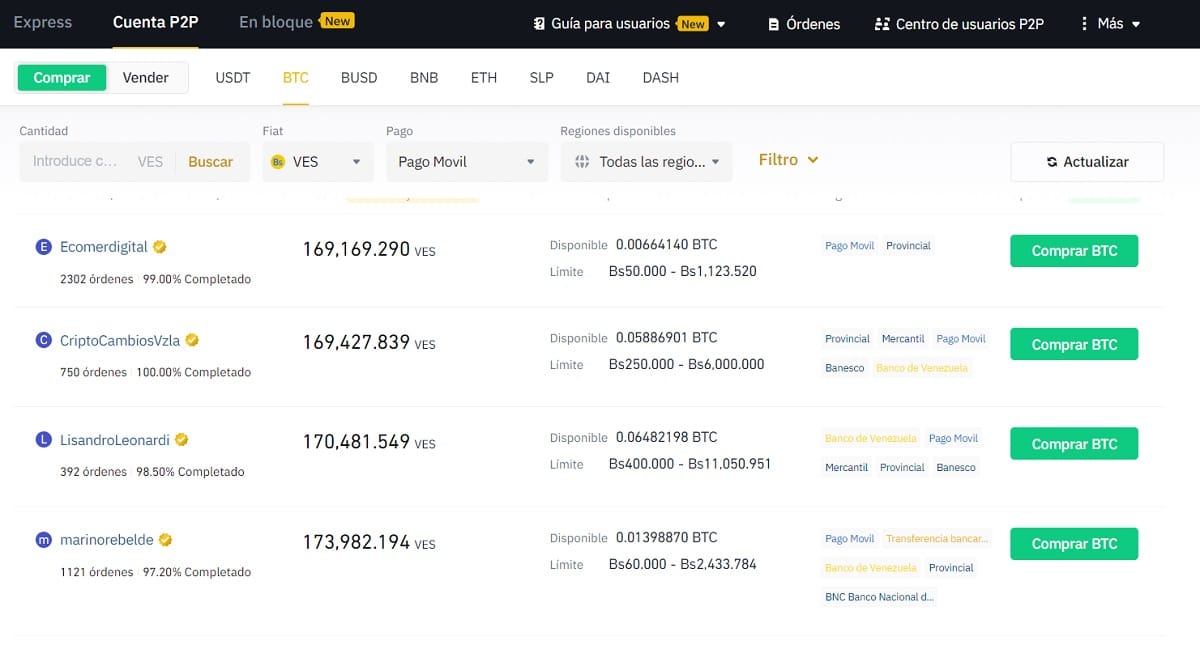Click the Transferencia bancaria payment tag
This screenshot has width=1200, height=645.
coord(937,539)
